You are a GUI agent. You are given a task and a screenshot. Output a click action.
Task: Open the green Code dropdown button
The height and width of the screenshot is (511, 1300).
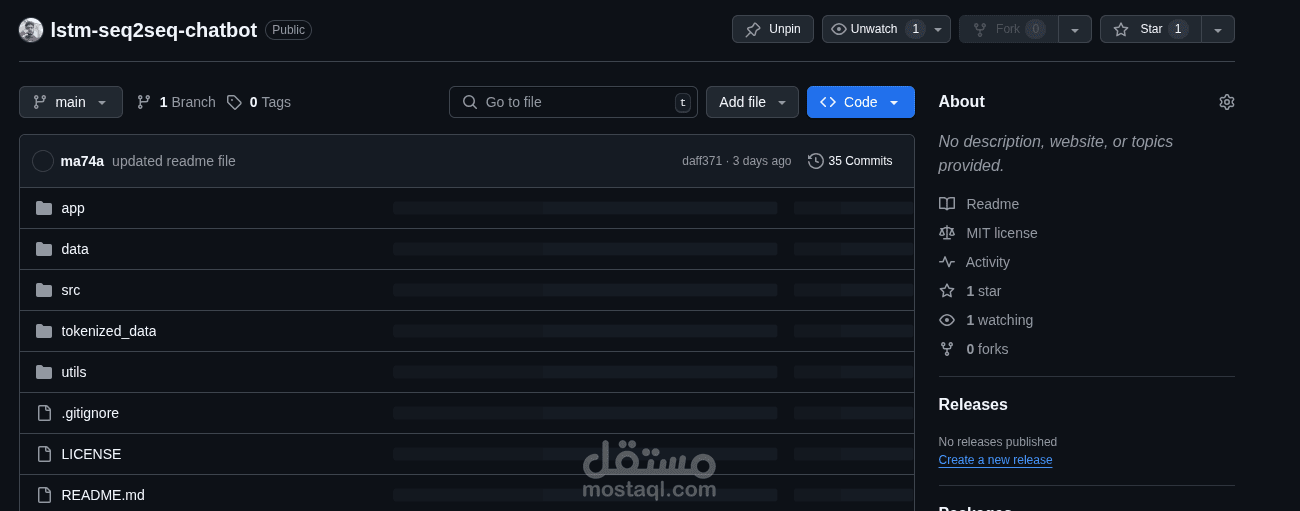(x=860, y=102)
